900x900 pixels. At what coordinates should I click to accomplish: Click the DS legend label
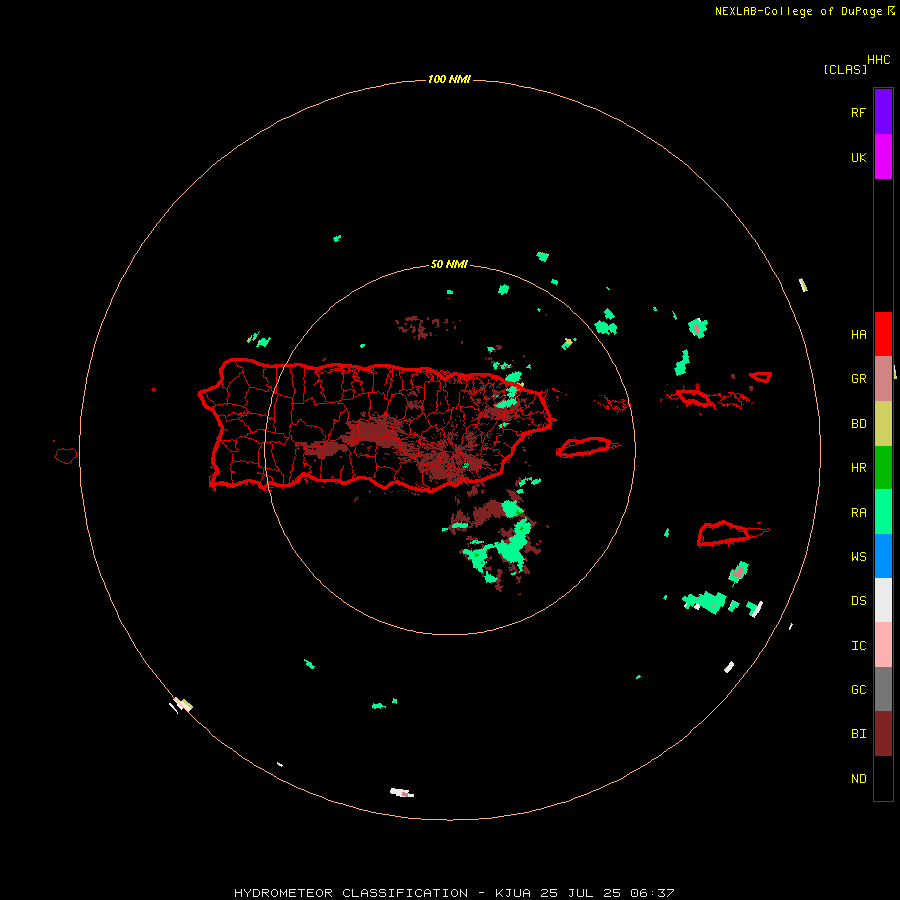[x=858, y=601]
